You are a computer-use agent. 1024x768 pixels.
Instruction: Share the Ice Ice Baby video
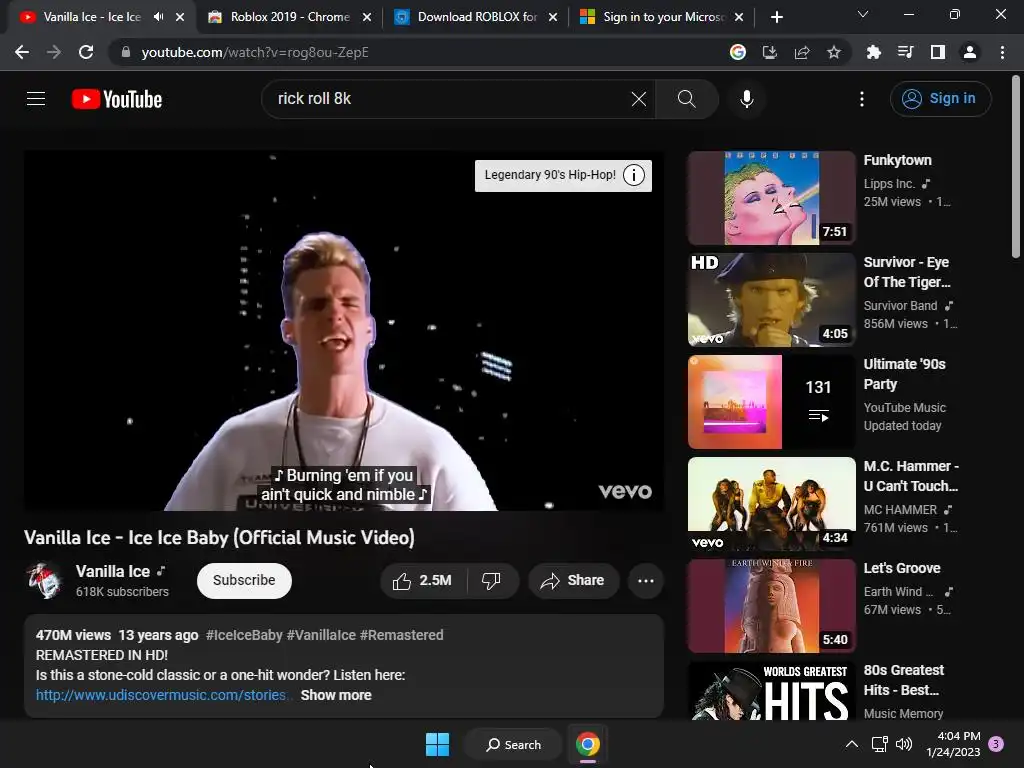[x=573, y=581]
